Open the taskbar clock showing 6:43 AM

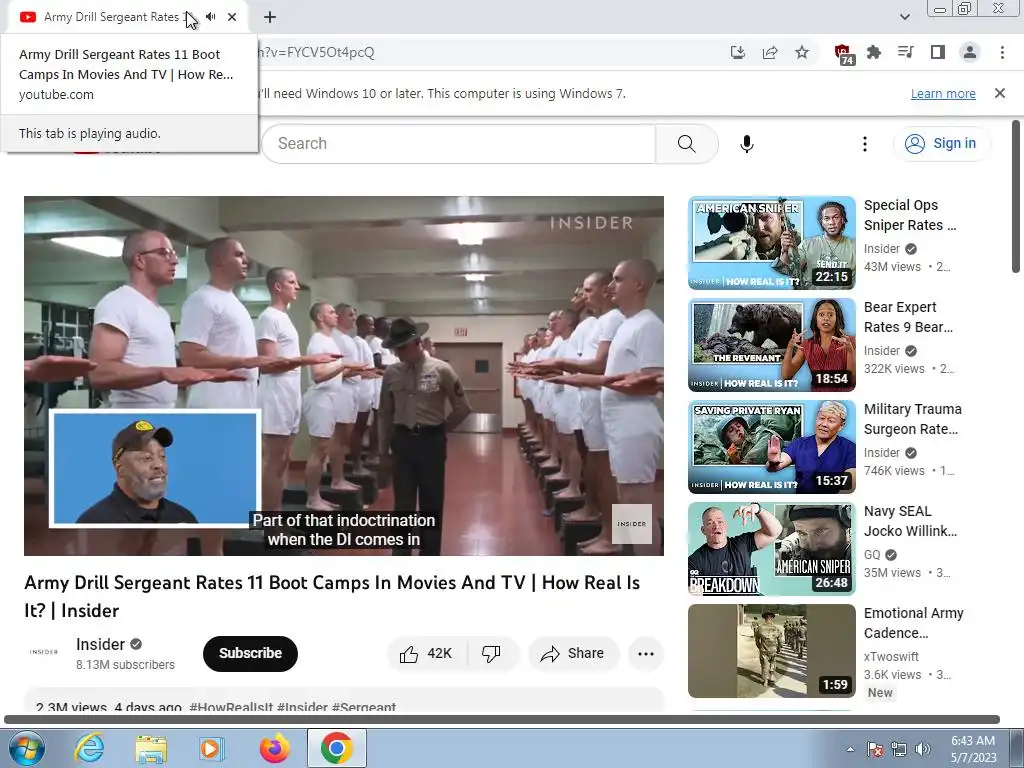[x=973, y=749]
